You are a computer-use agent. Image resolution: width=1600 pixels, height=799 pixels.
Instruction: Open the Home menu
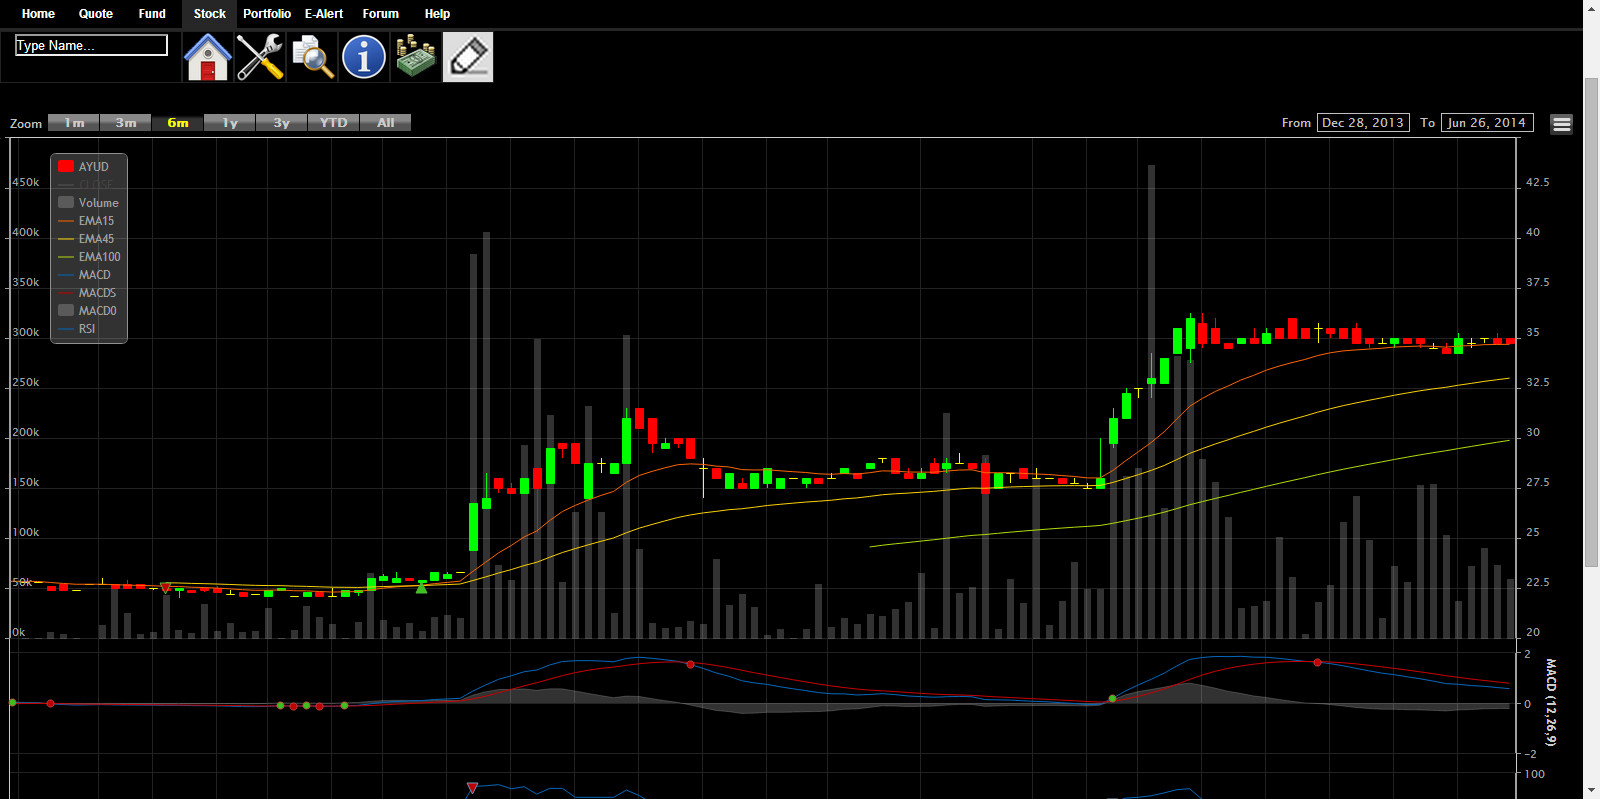38,14
